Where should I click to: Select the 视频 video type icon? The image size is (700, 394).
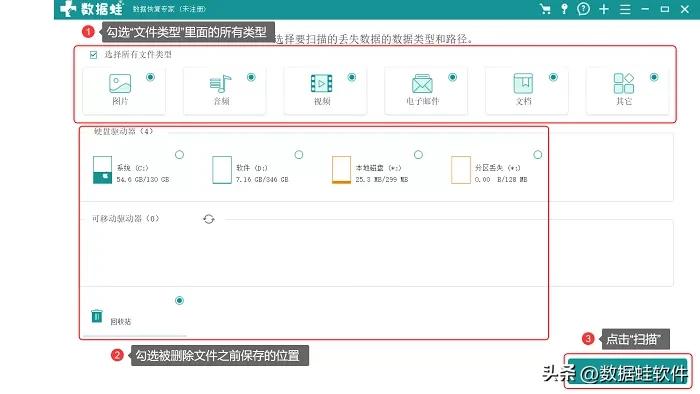point(321,83)
